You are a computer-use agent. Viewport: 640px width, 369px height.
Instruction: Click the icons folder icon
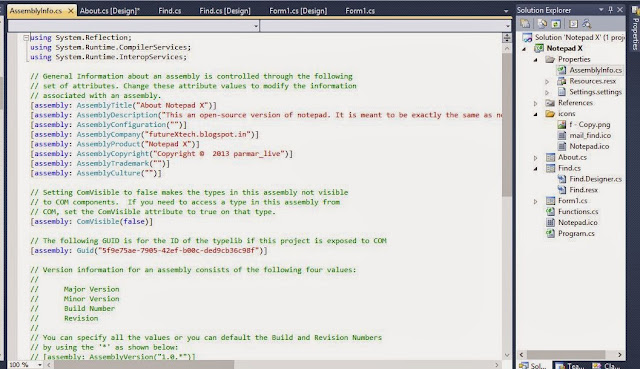(550, 114)
